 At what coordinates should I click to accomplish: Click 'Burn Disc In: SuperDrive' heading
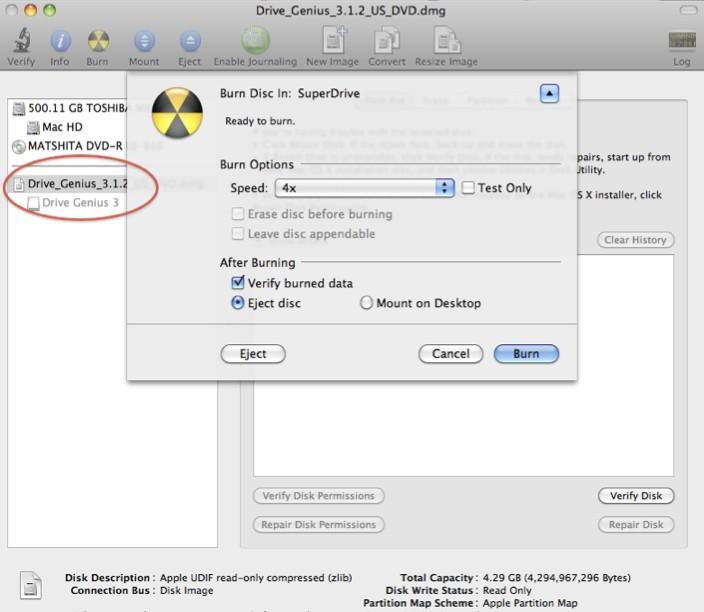tap(290, 93)
